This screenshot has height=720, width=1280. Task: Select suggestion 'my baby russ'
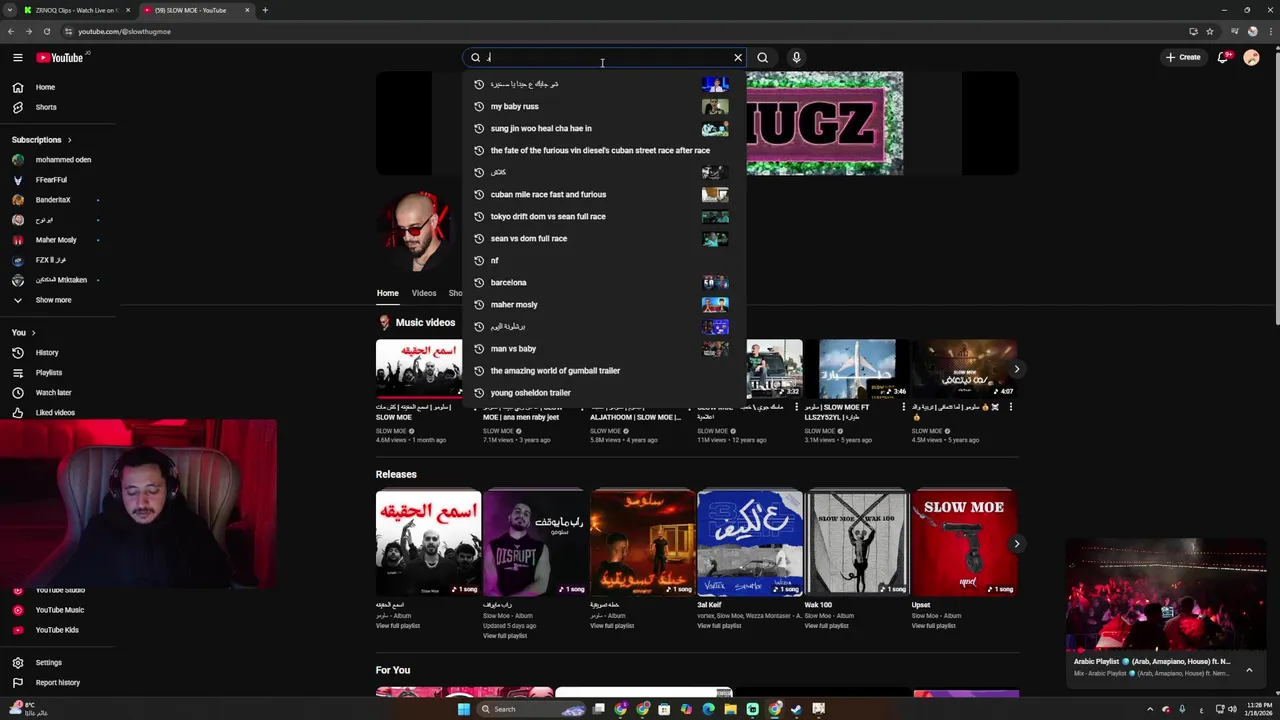point(604,106)
